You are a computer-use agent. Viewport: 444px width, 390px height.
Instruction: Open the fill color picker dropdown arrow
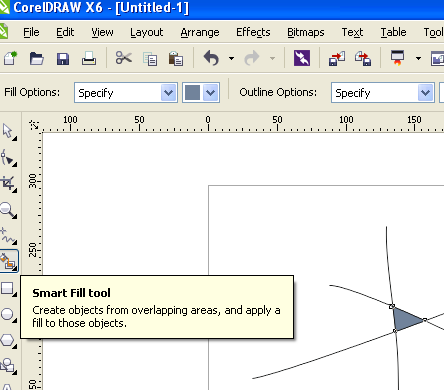[x=211, y=93]
